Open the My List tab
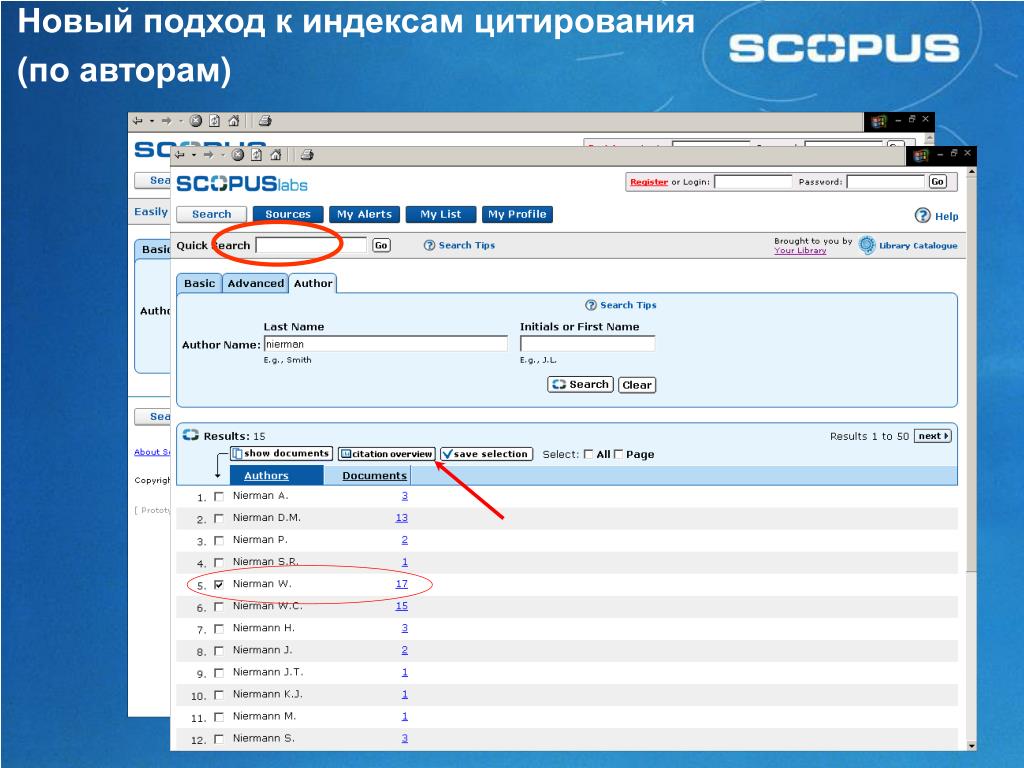 pyautogui.click(x=441, y=214)
